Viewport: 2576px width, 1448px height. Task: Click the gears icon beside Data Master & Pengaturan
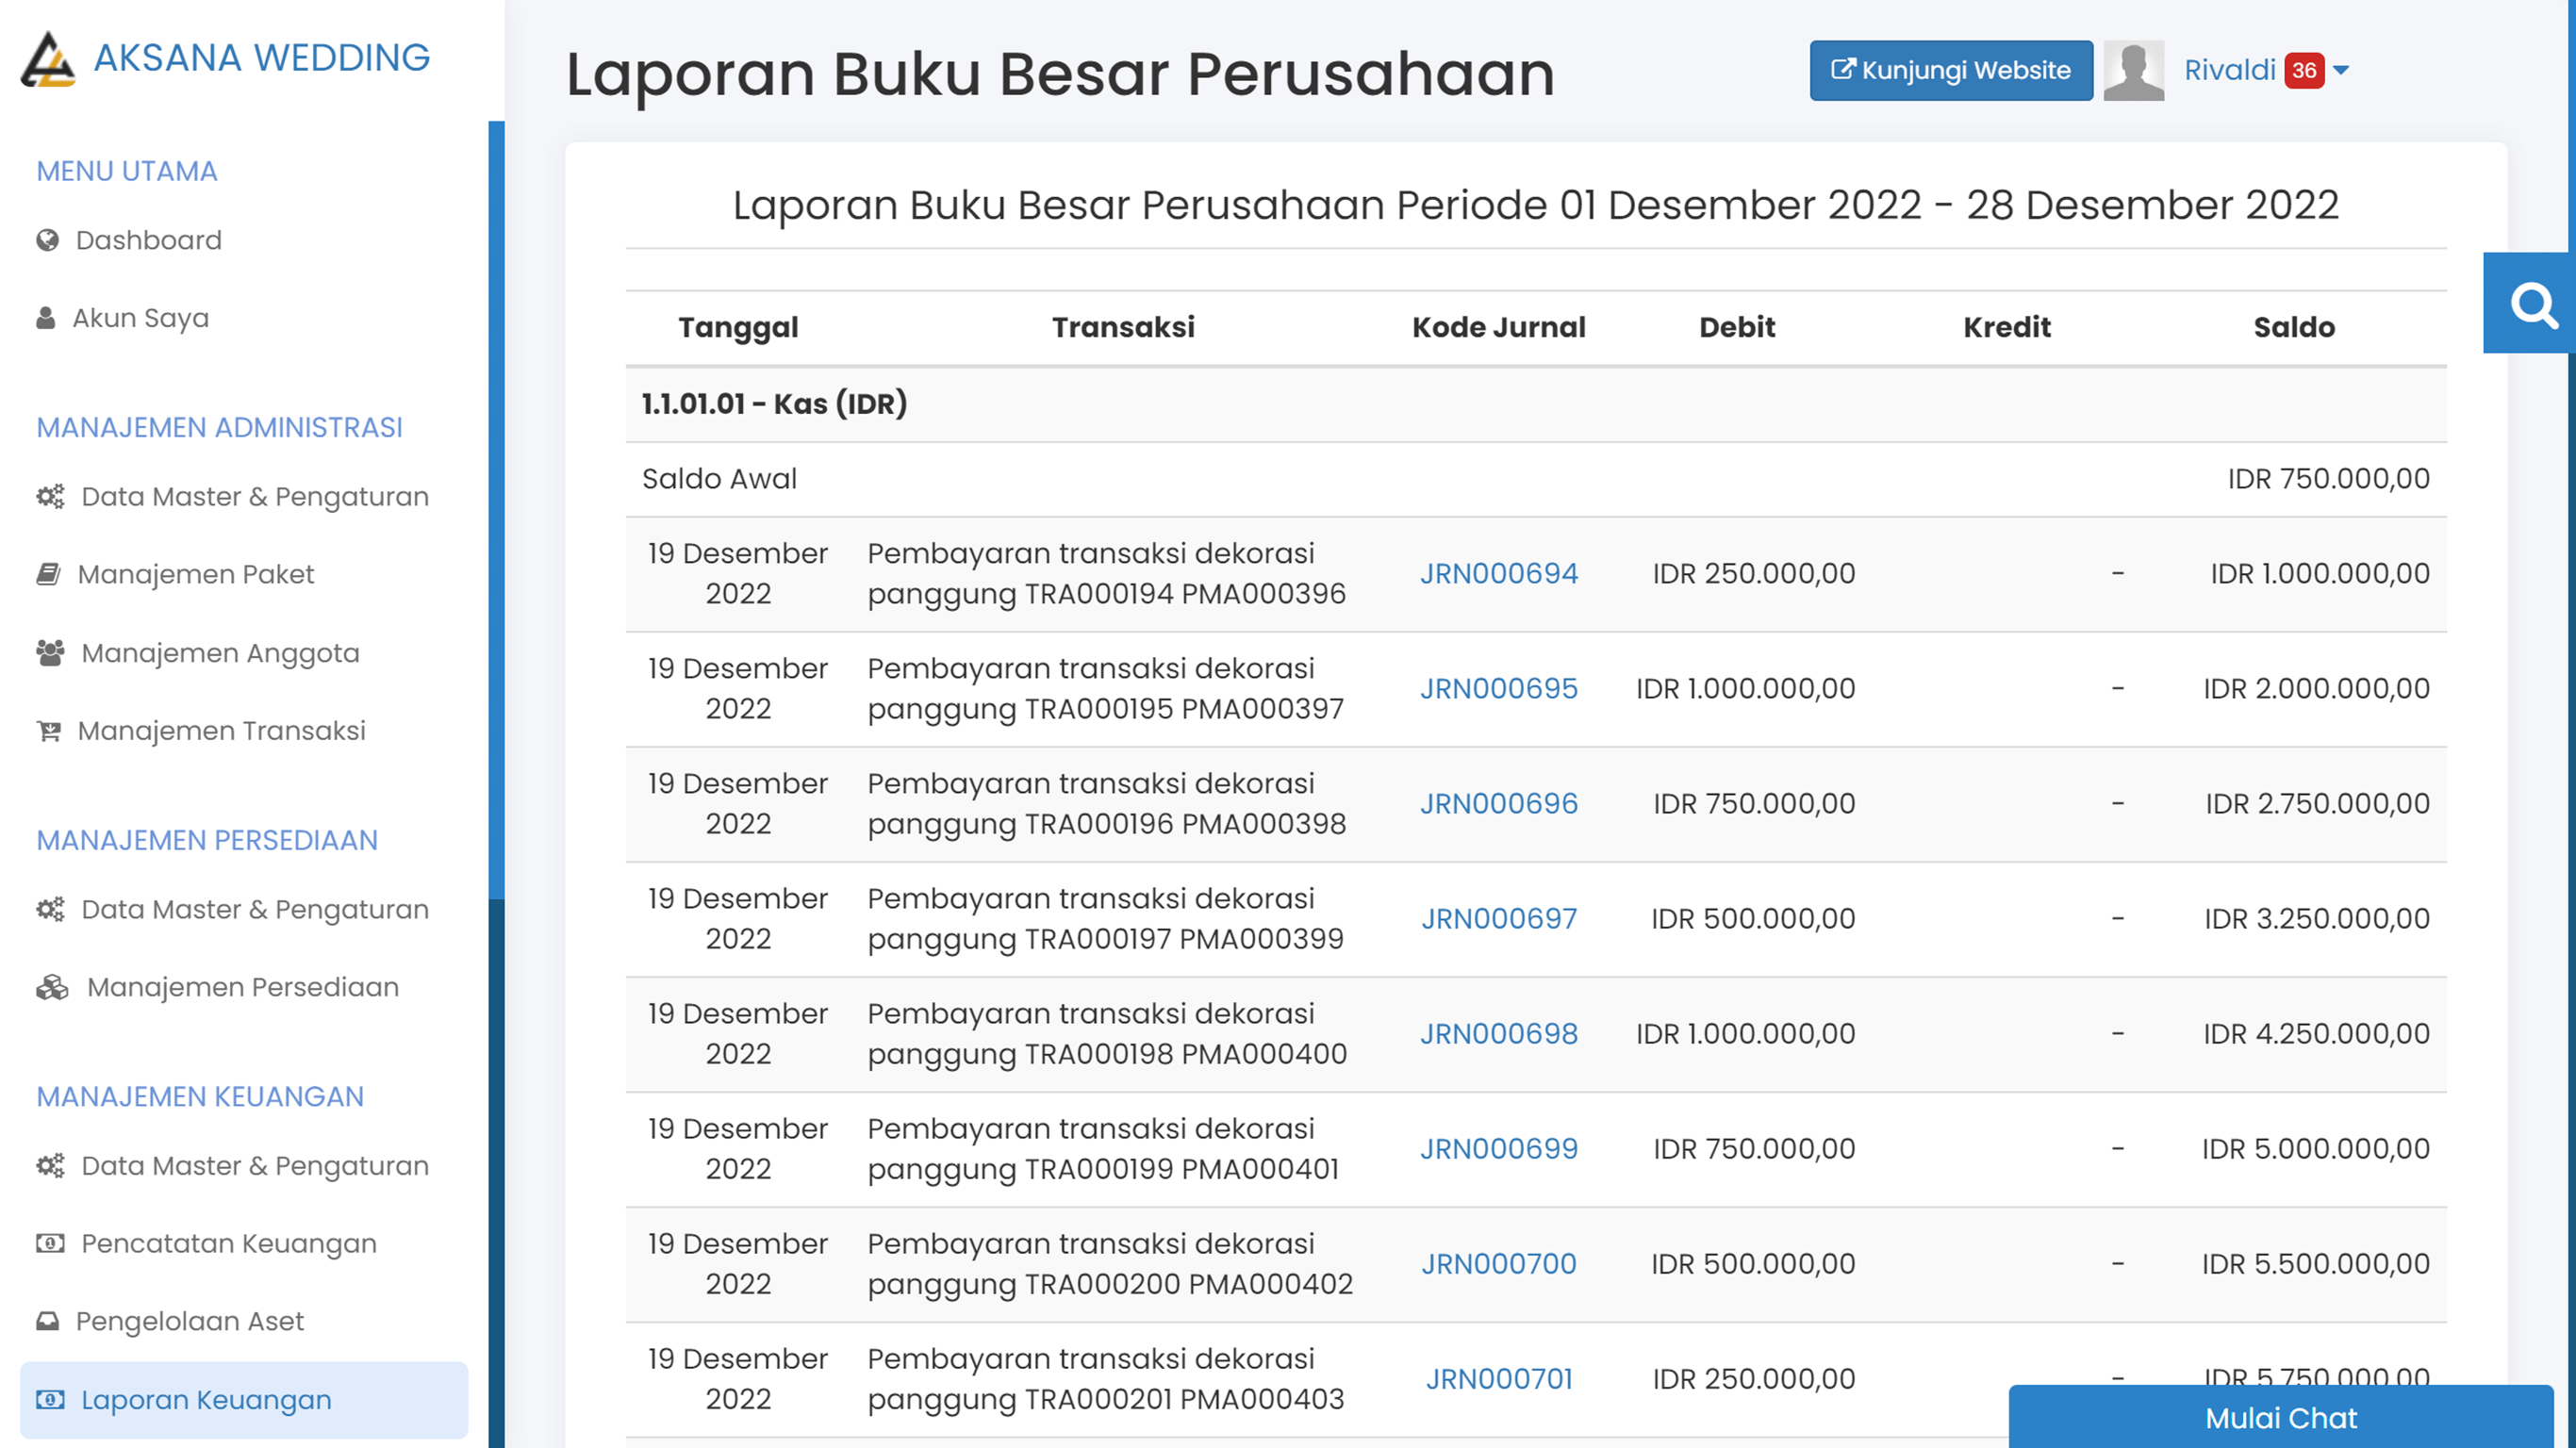(50, 496)
